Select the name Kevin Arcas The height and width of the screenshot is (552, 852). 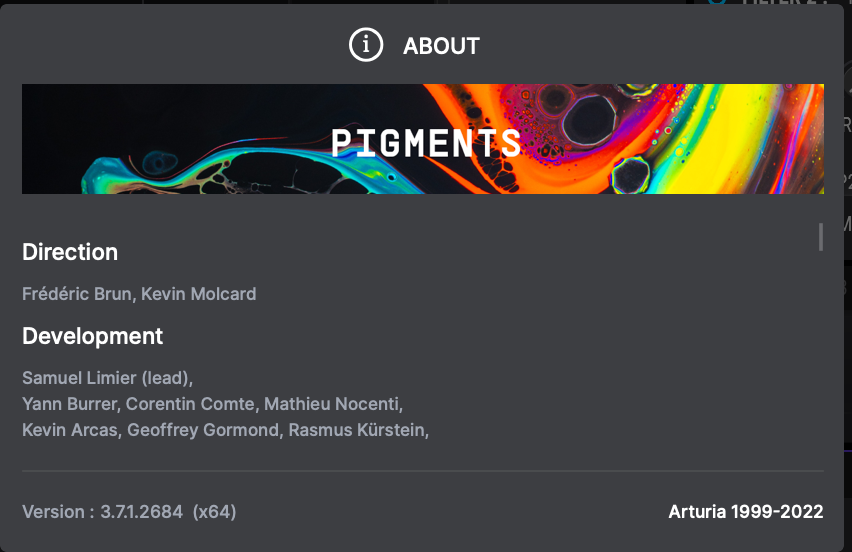click(70, 430)
